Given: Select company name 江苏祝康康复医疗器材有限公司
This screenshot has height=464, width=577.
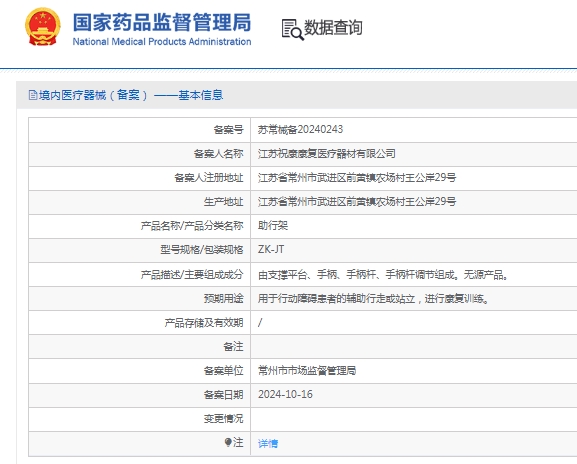Looking at the screenshot, I should point(327,153).
